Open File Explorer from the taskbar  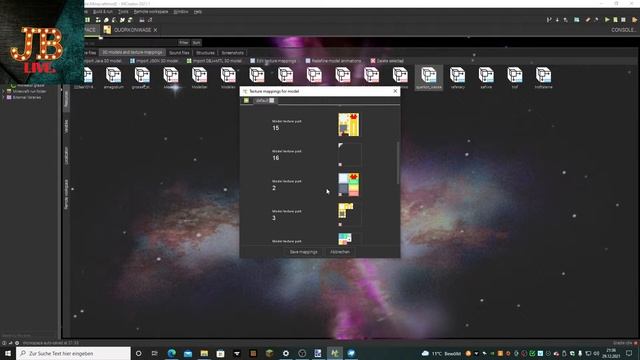click(204, 353)
